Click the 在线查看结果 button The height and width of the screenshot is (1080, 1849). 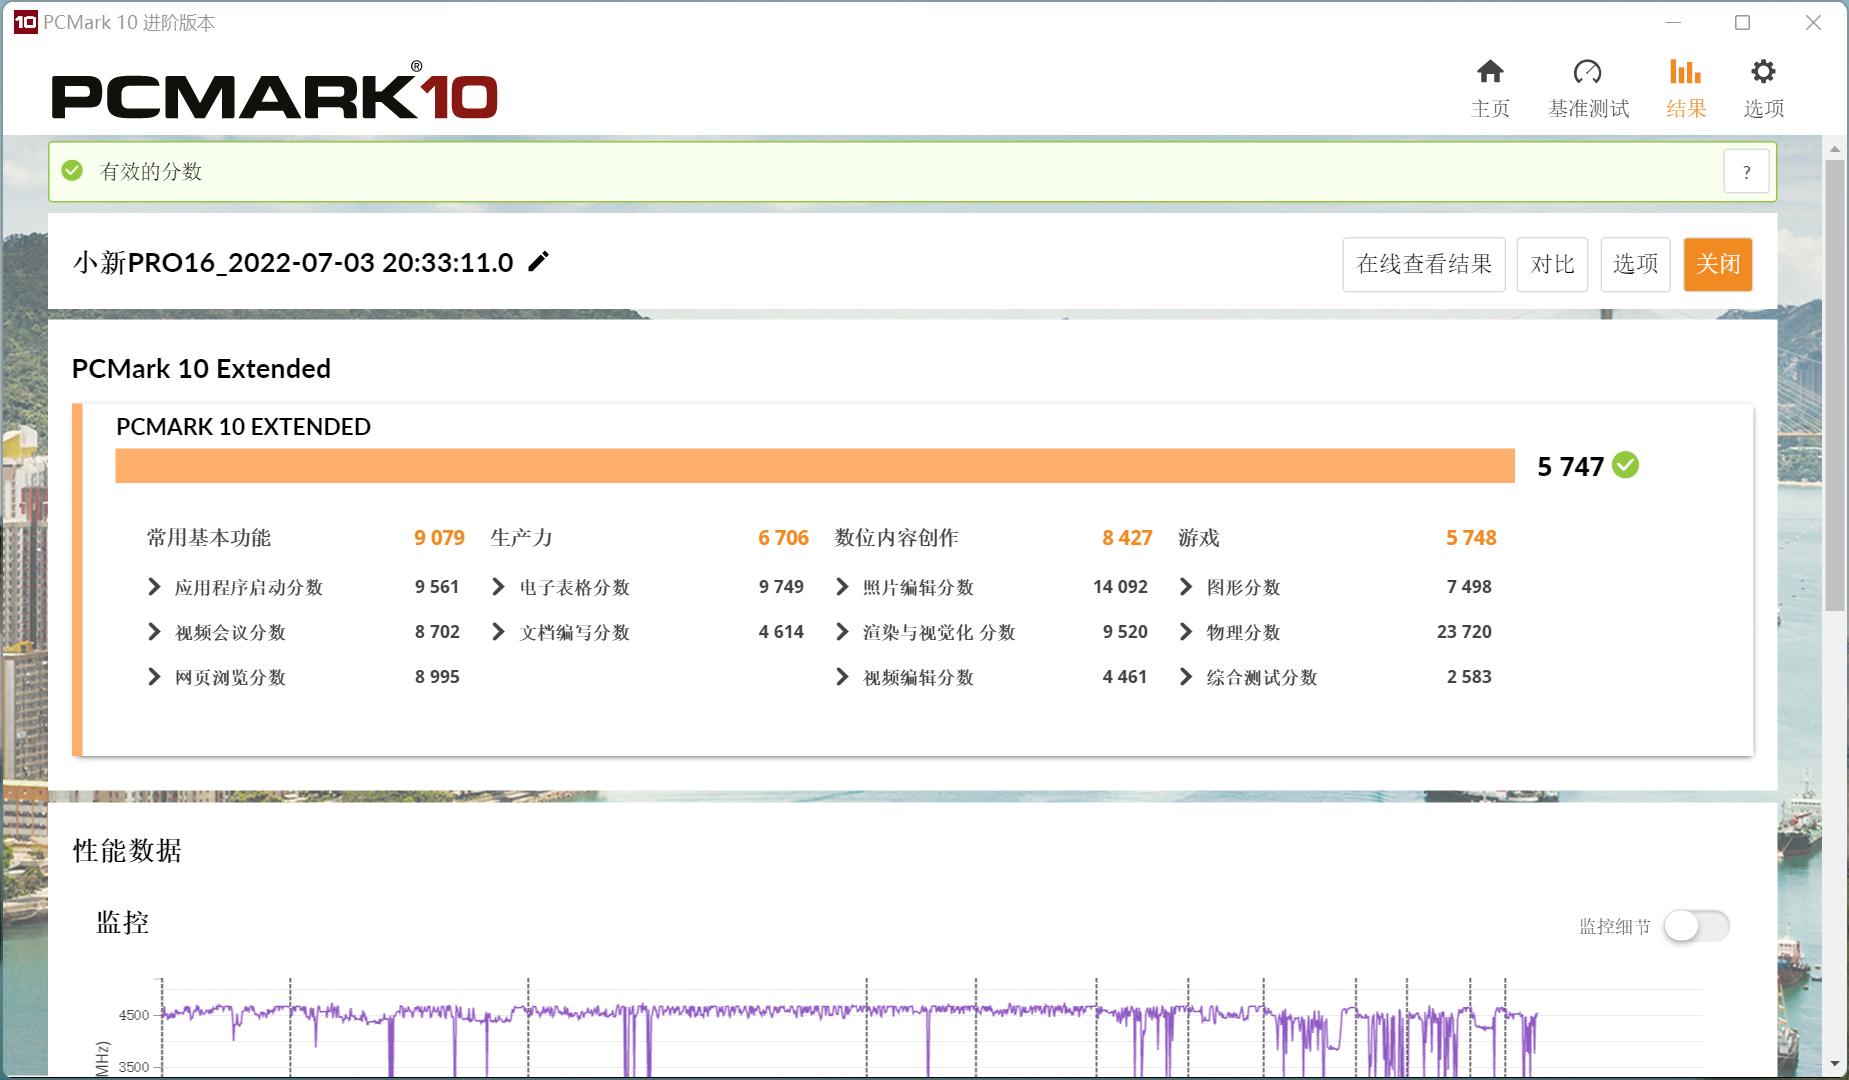pos(1424,264)
